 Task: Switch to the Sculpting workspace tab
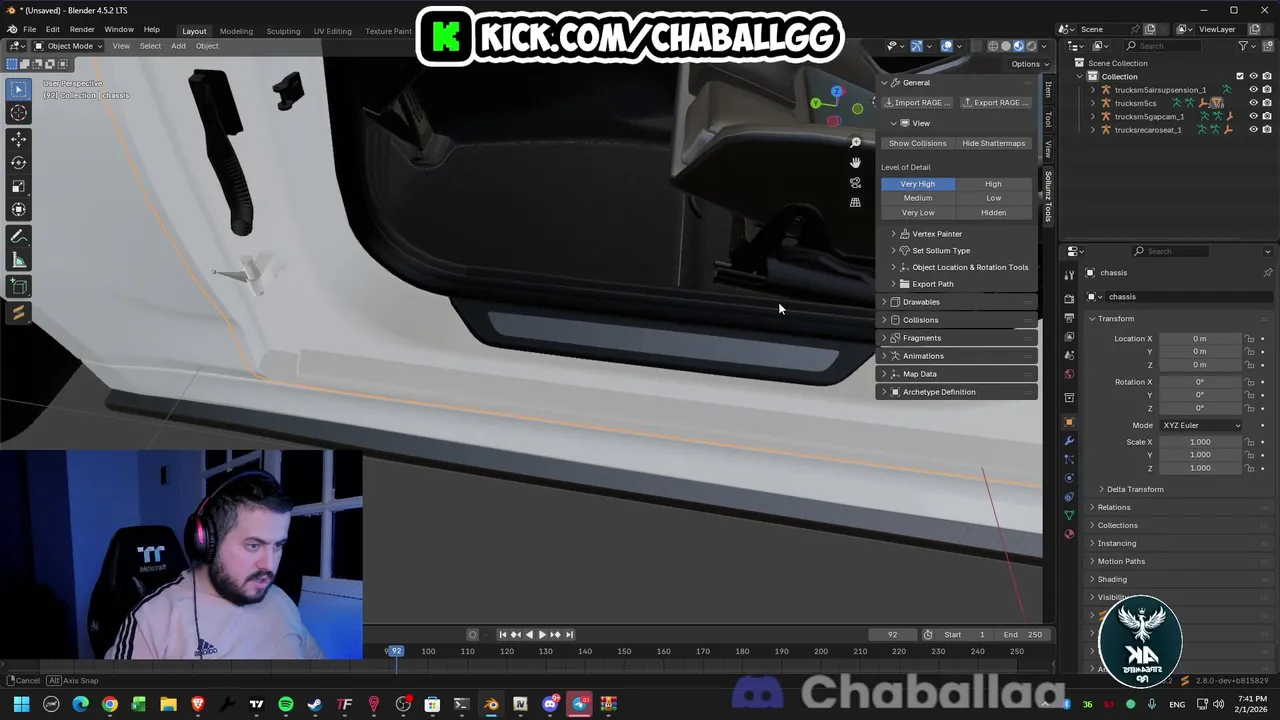[283, 31]
